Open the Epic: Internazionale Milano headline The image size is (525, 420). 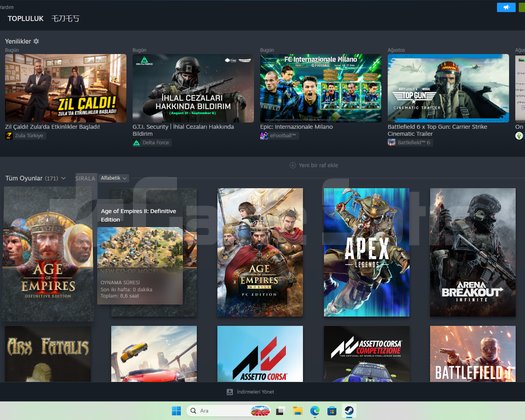[296, 127]
